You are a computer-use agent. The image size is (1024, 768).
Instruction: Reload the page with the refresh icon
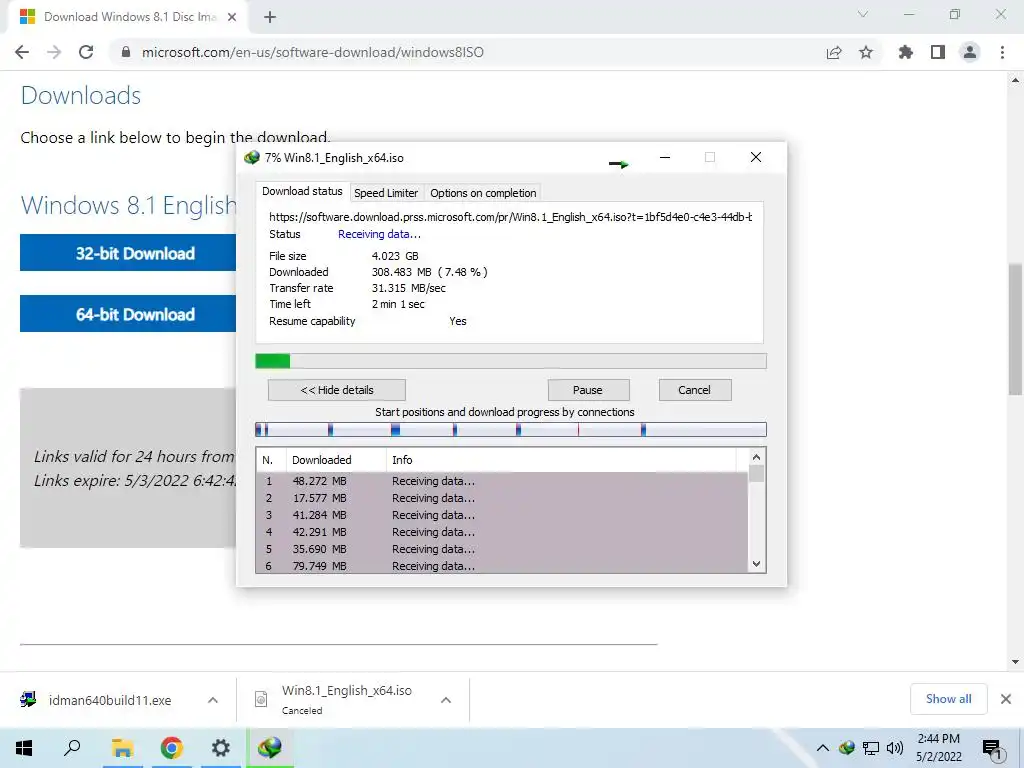coord(86,52)
